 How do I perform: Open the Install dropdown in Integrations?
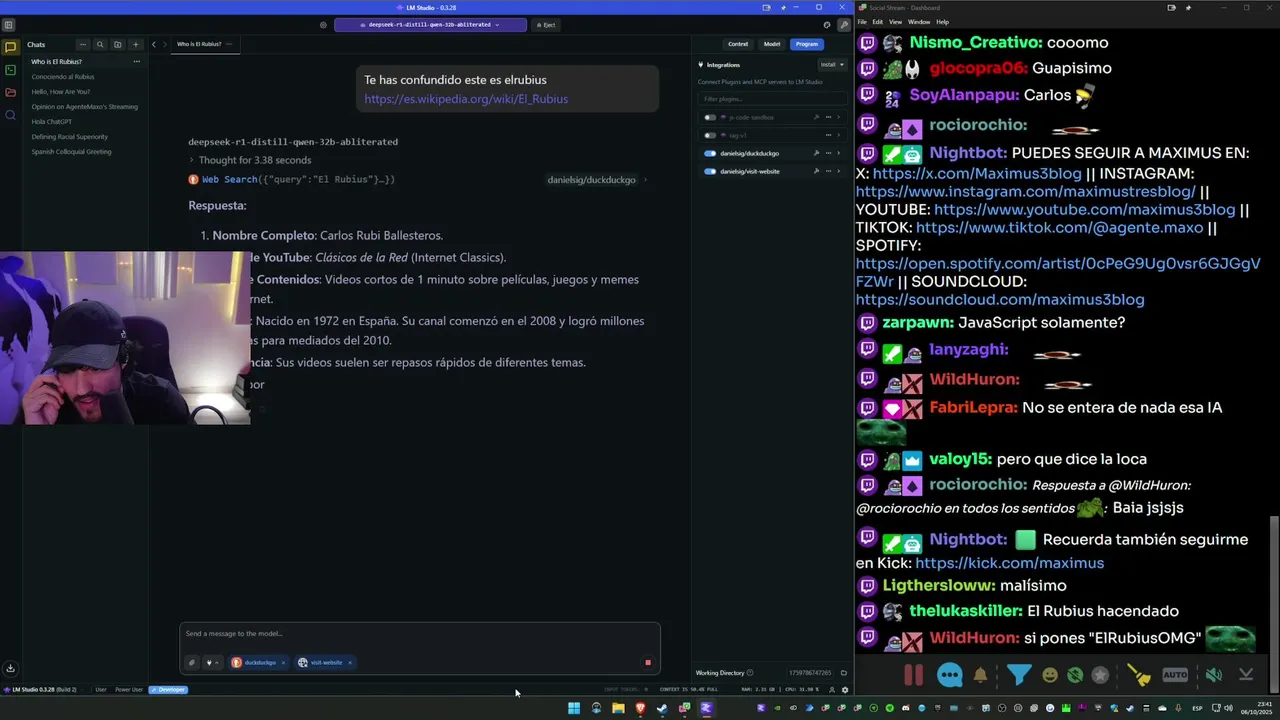(x=832, y=64)
